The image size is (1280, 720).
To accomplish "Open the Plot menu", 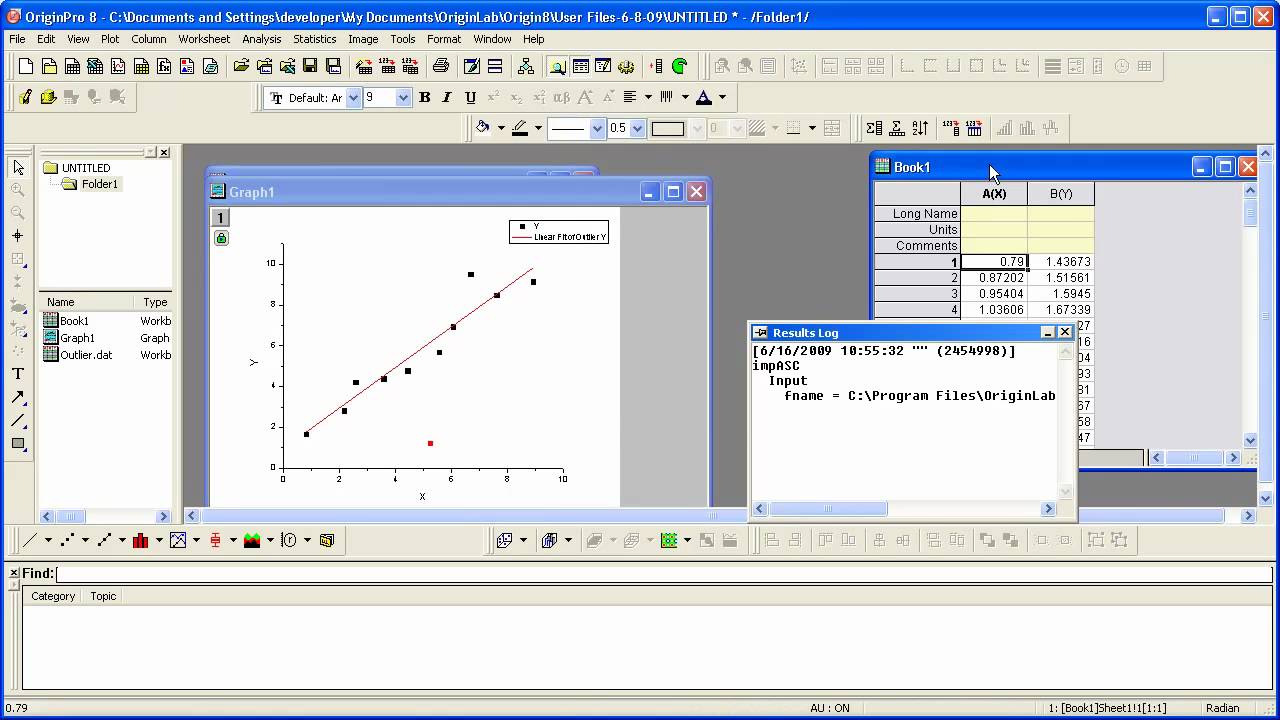I will click(x=110, y=39).
